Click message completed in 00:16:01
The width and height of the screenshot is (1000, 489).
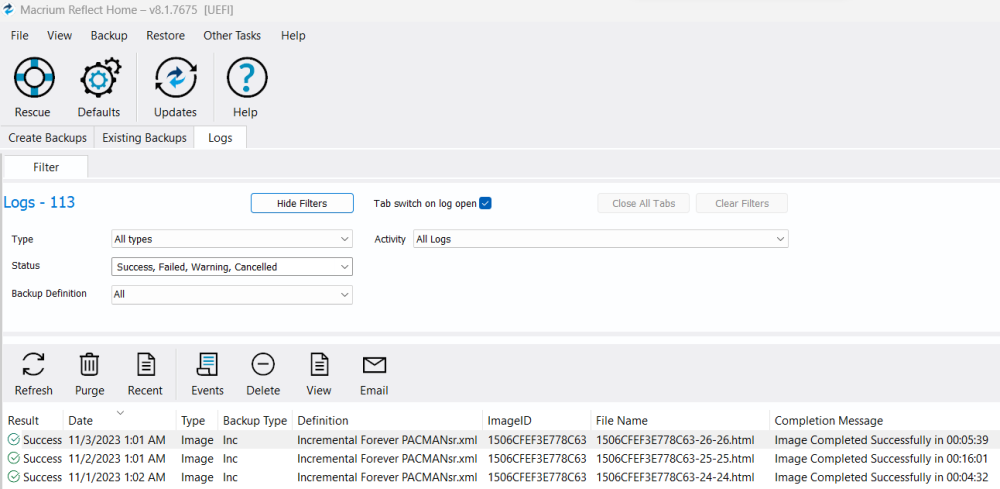(881, 459)
